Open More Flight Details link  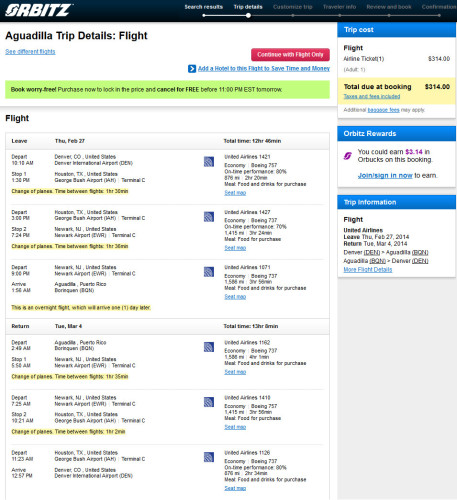click(x=368, y=269)
